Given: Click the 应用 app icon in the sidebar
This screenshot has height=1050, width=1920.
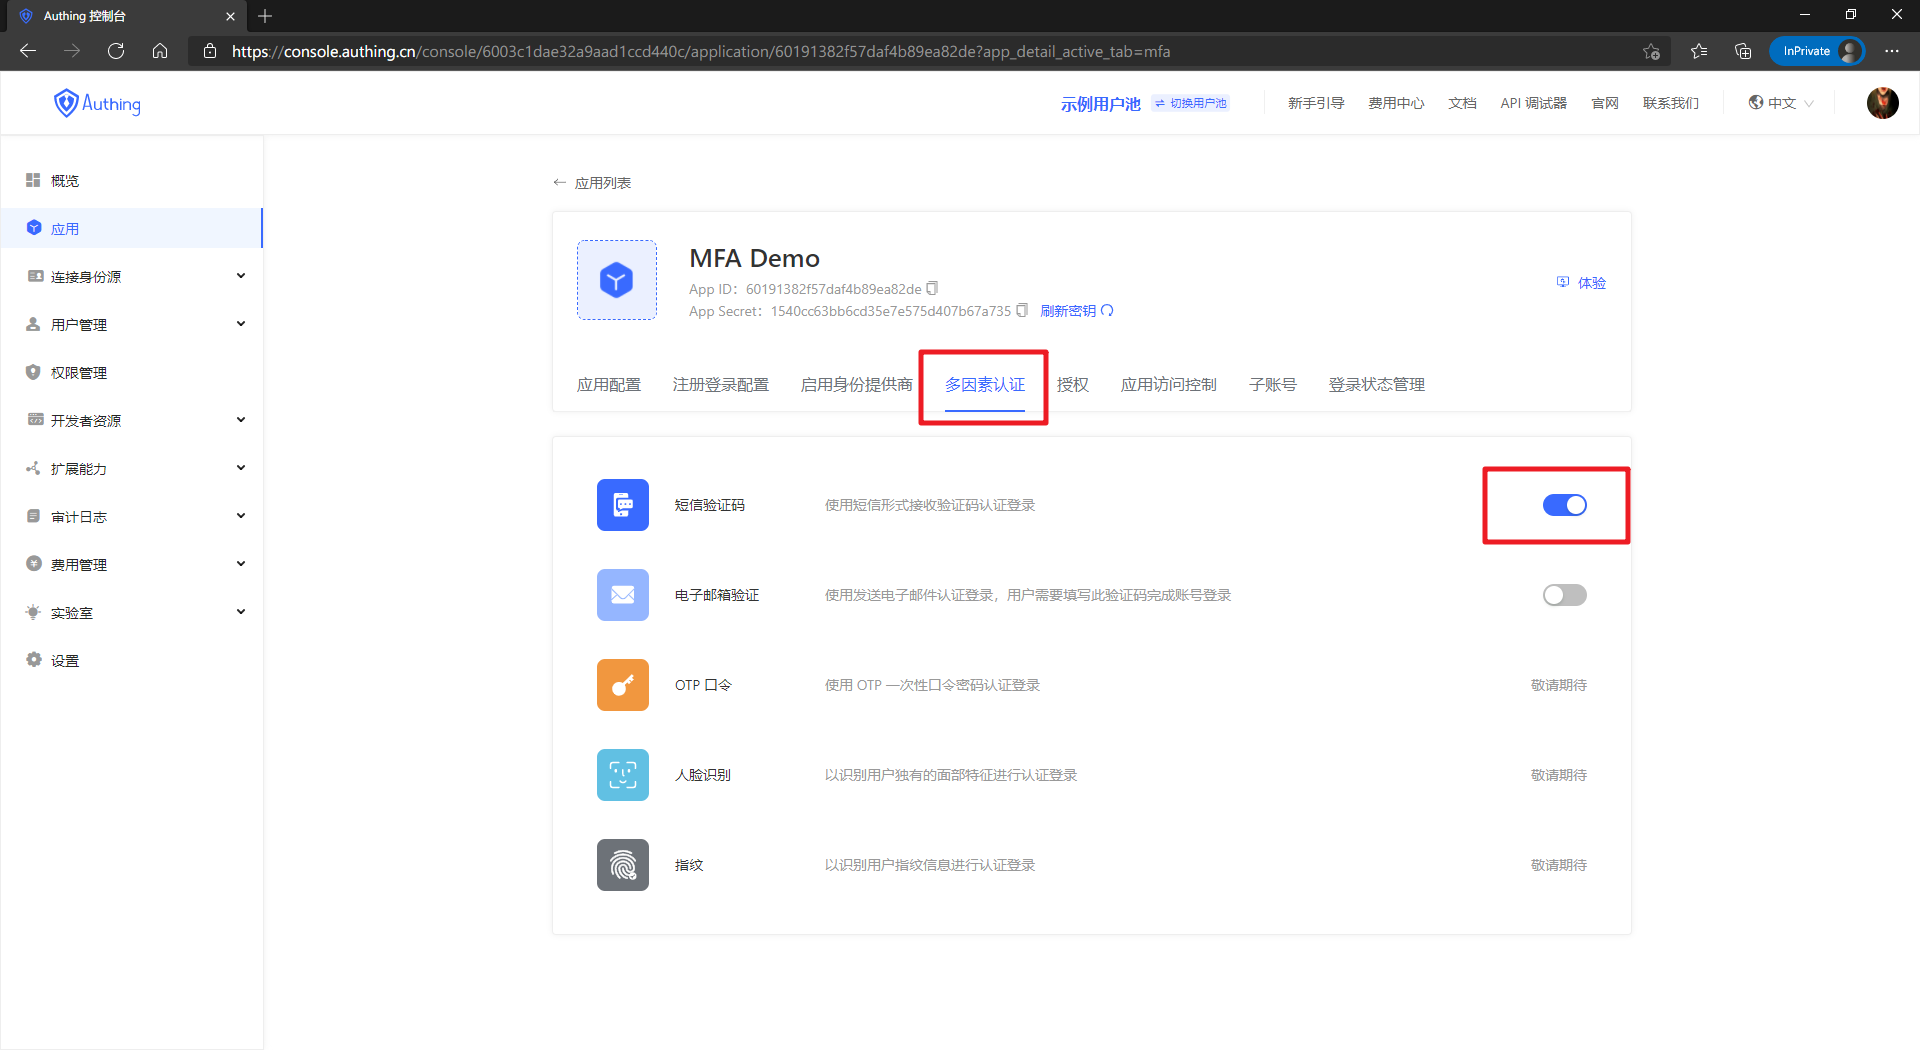Looking at the screenshot, I should [x=34, y=228].
